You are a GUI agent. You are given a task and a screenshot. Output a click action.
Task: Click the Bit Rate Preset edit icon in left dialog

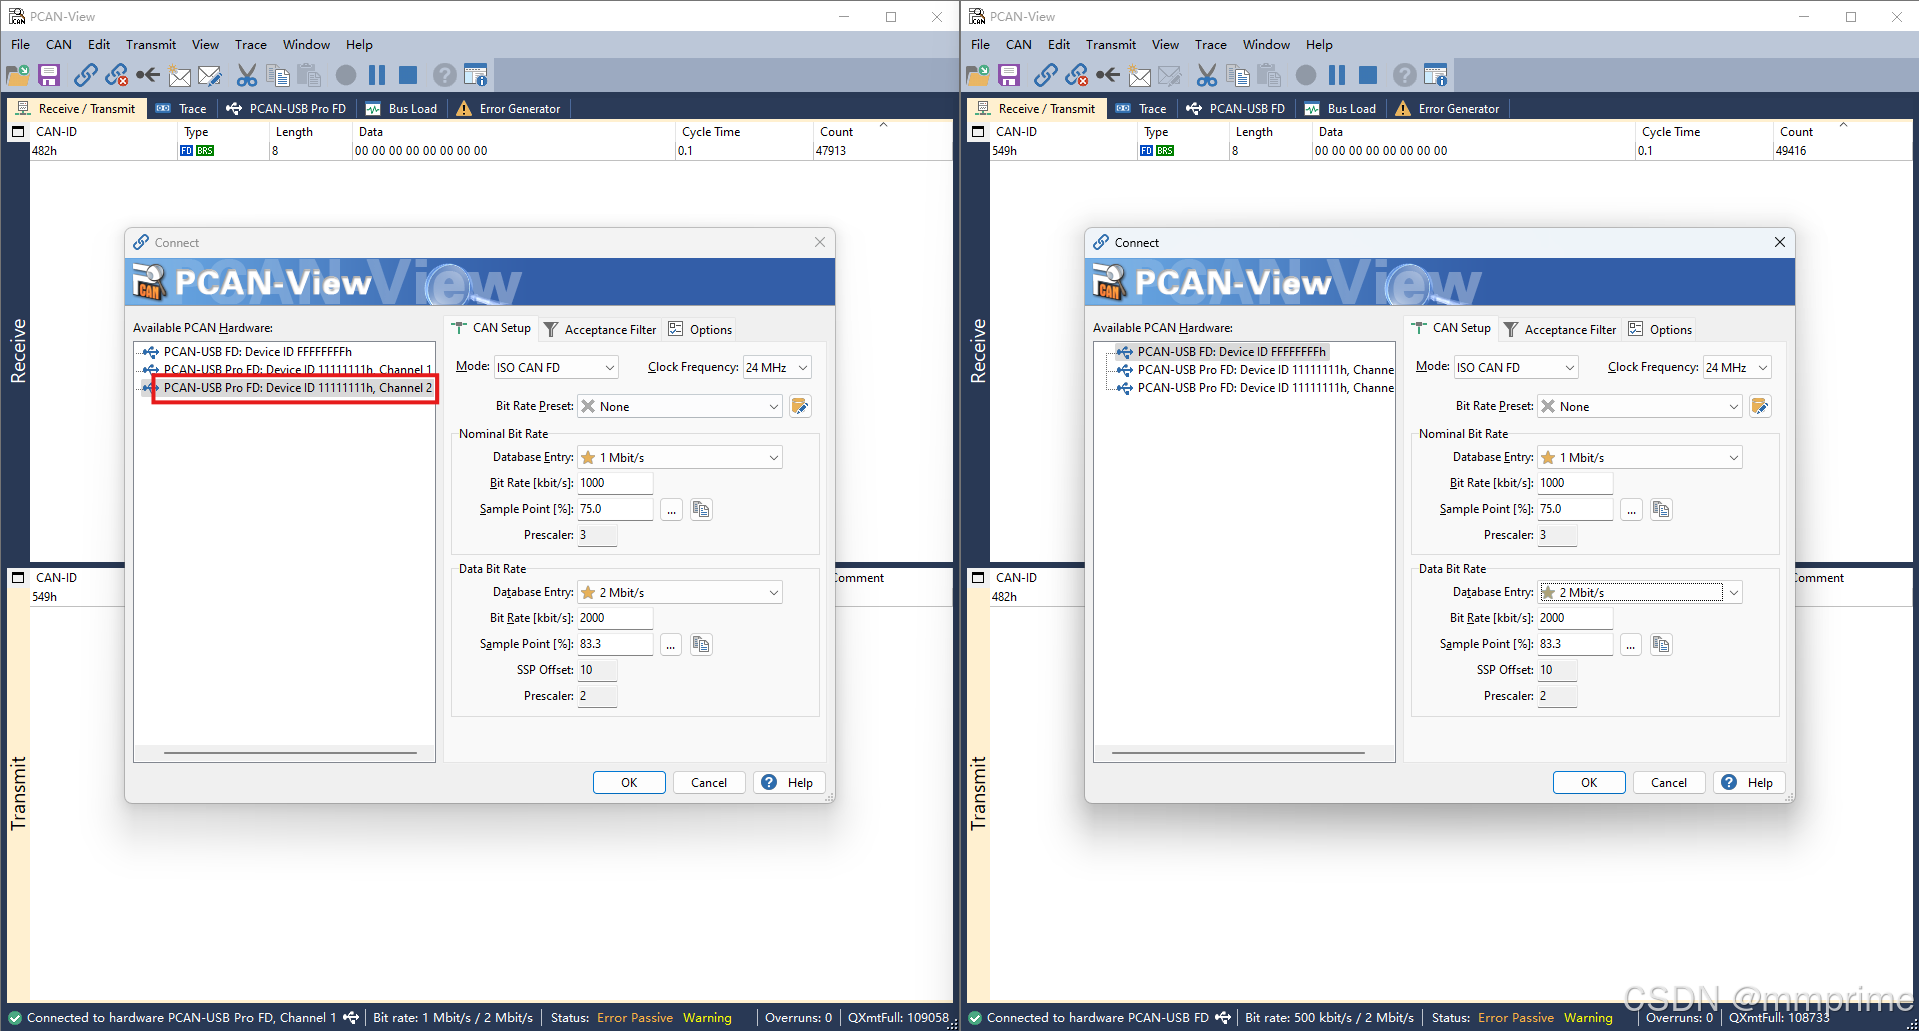click(800, 406)
